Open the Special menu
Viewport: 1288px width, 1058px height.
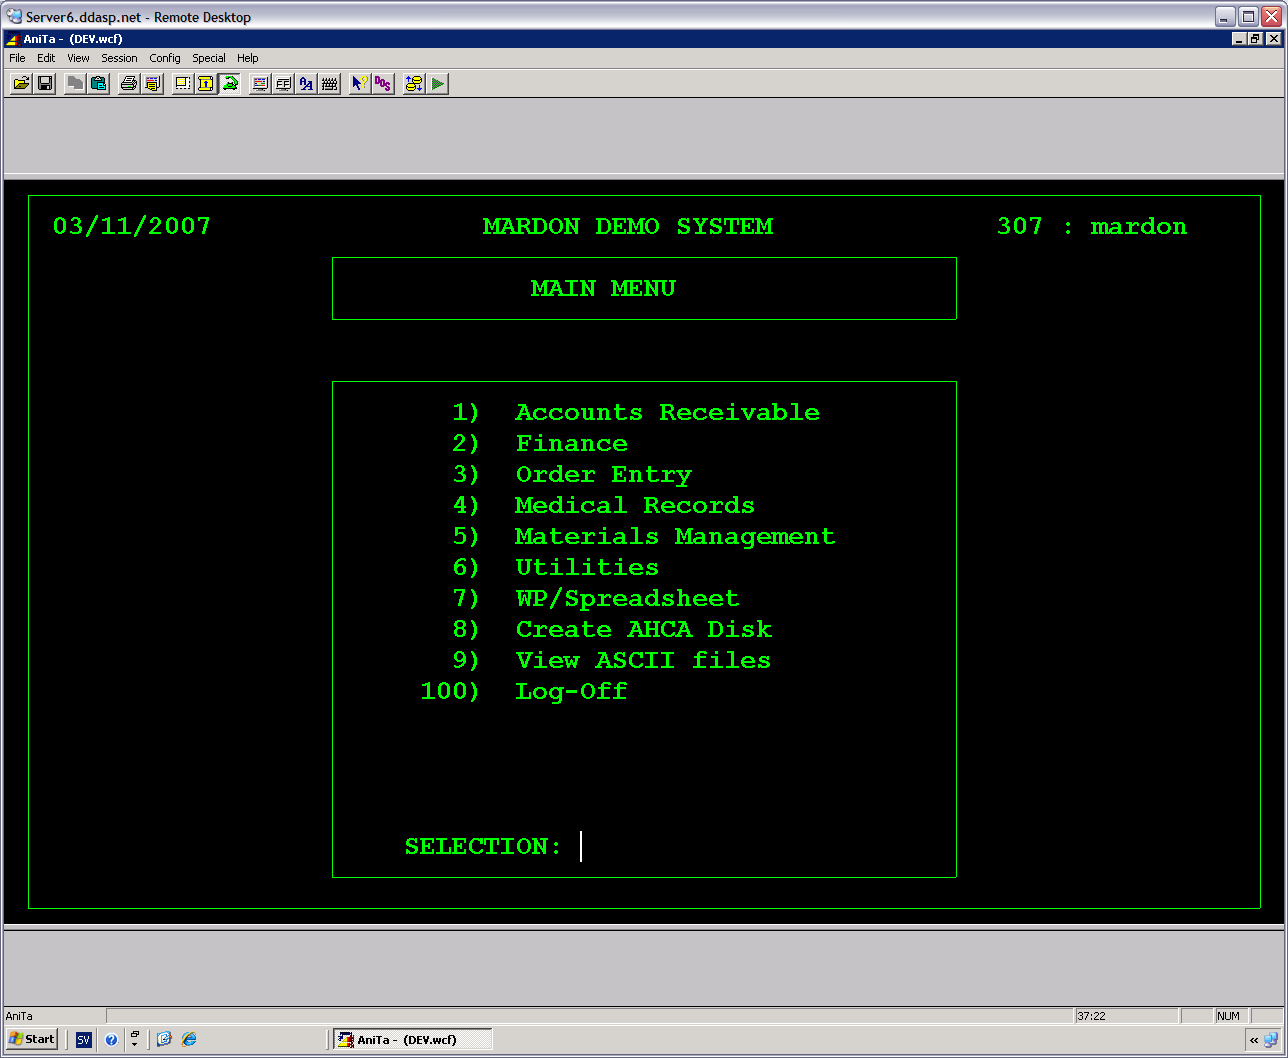coord(209,58)
